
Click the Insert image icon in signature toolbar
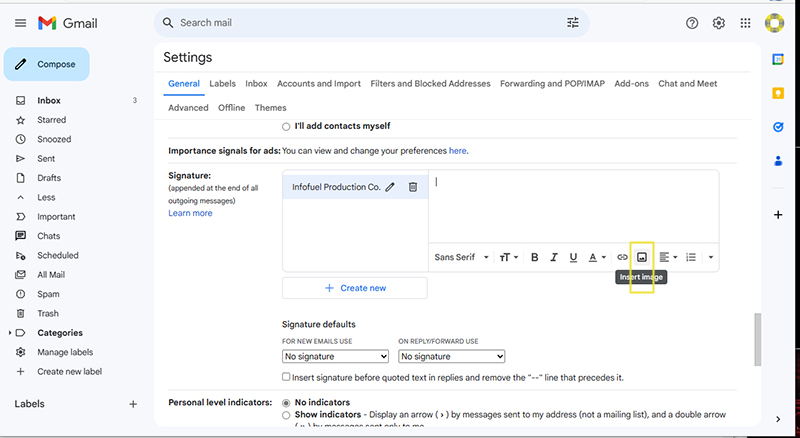(x=642, y=257)
